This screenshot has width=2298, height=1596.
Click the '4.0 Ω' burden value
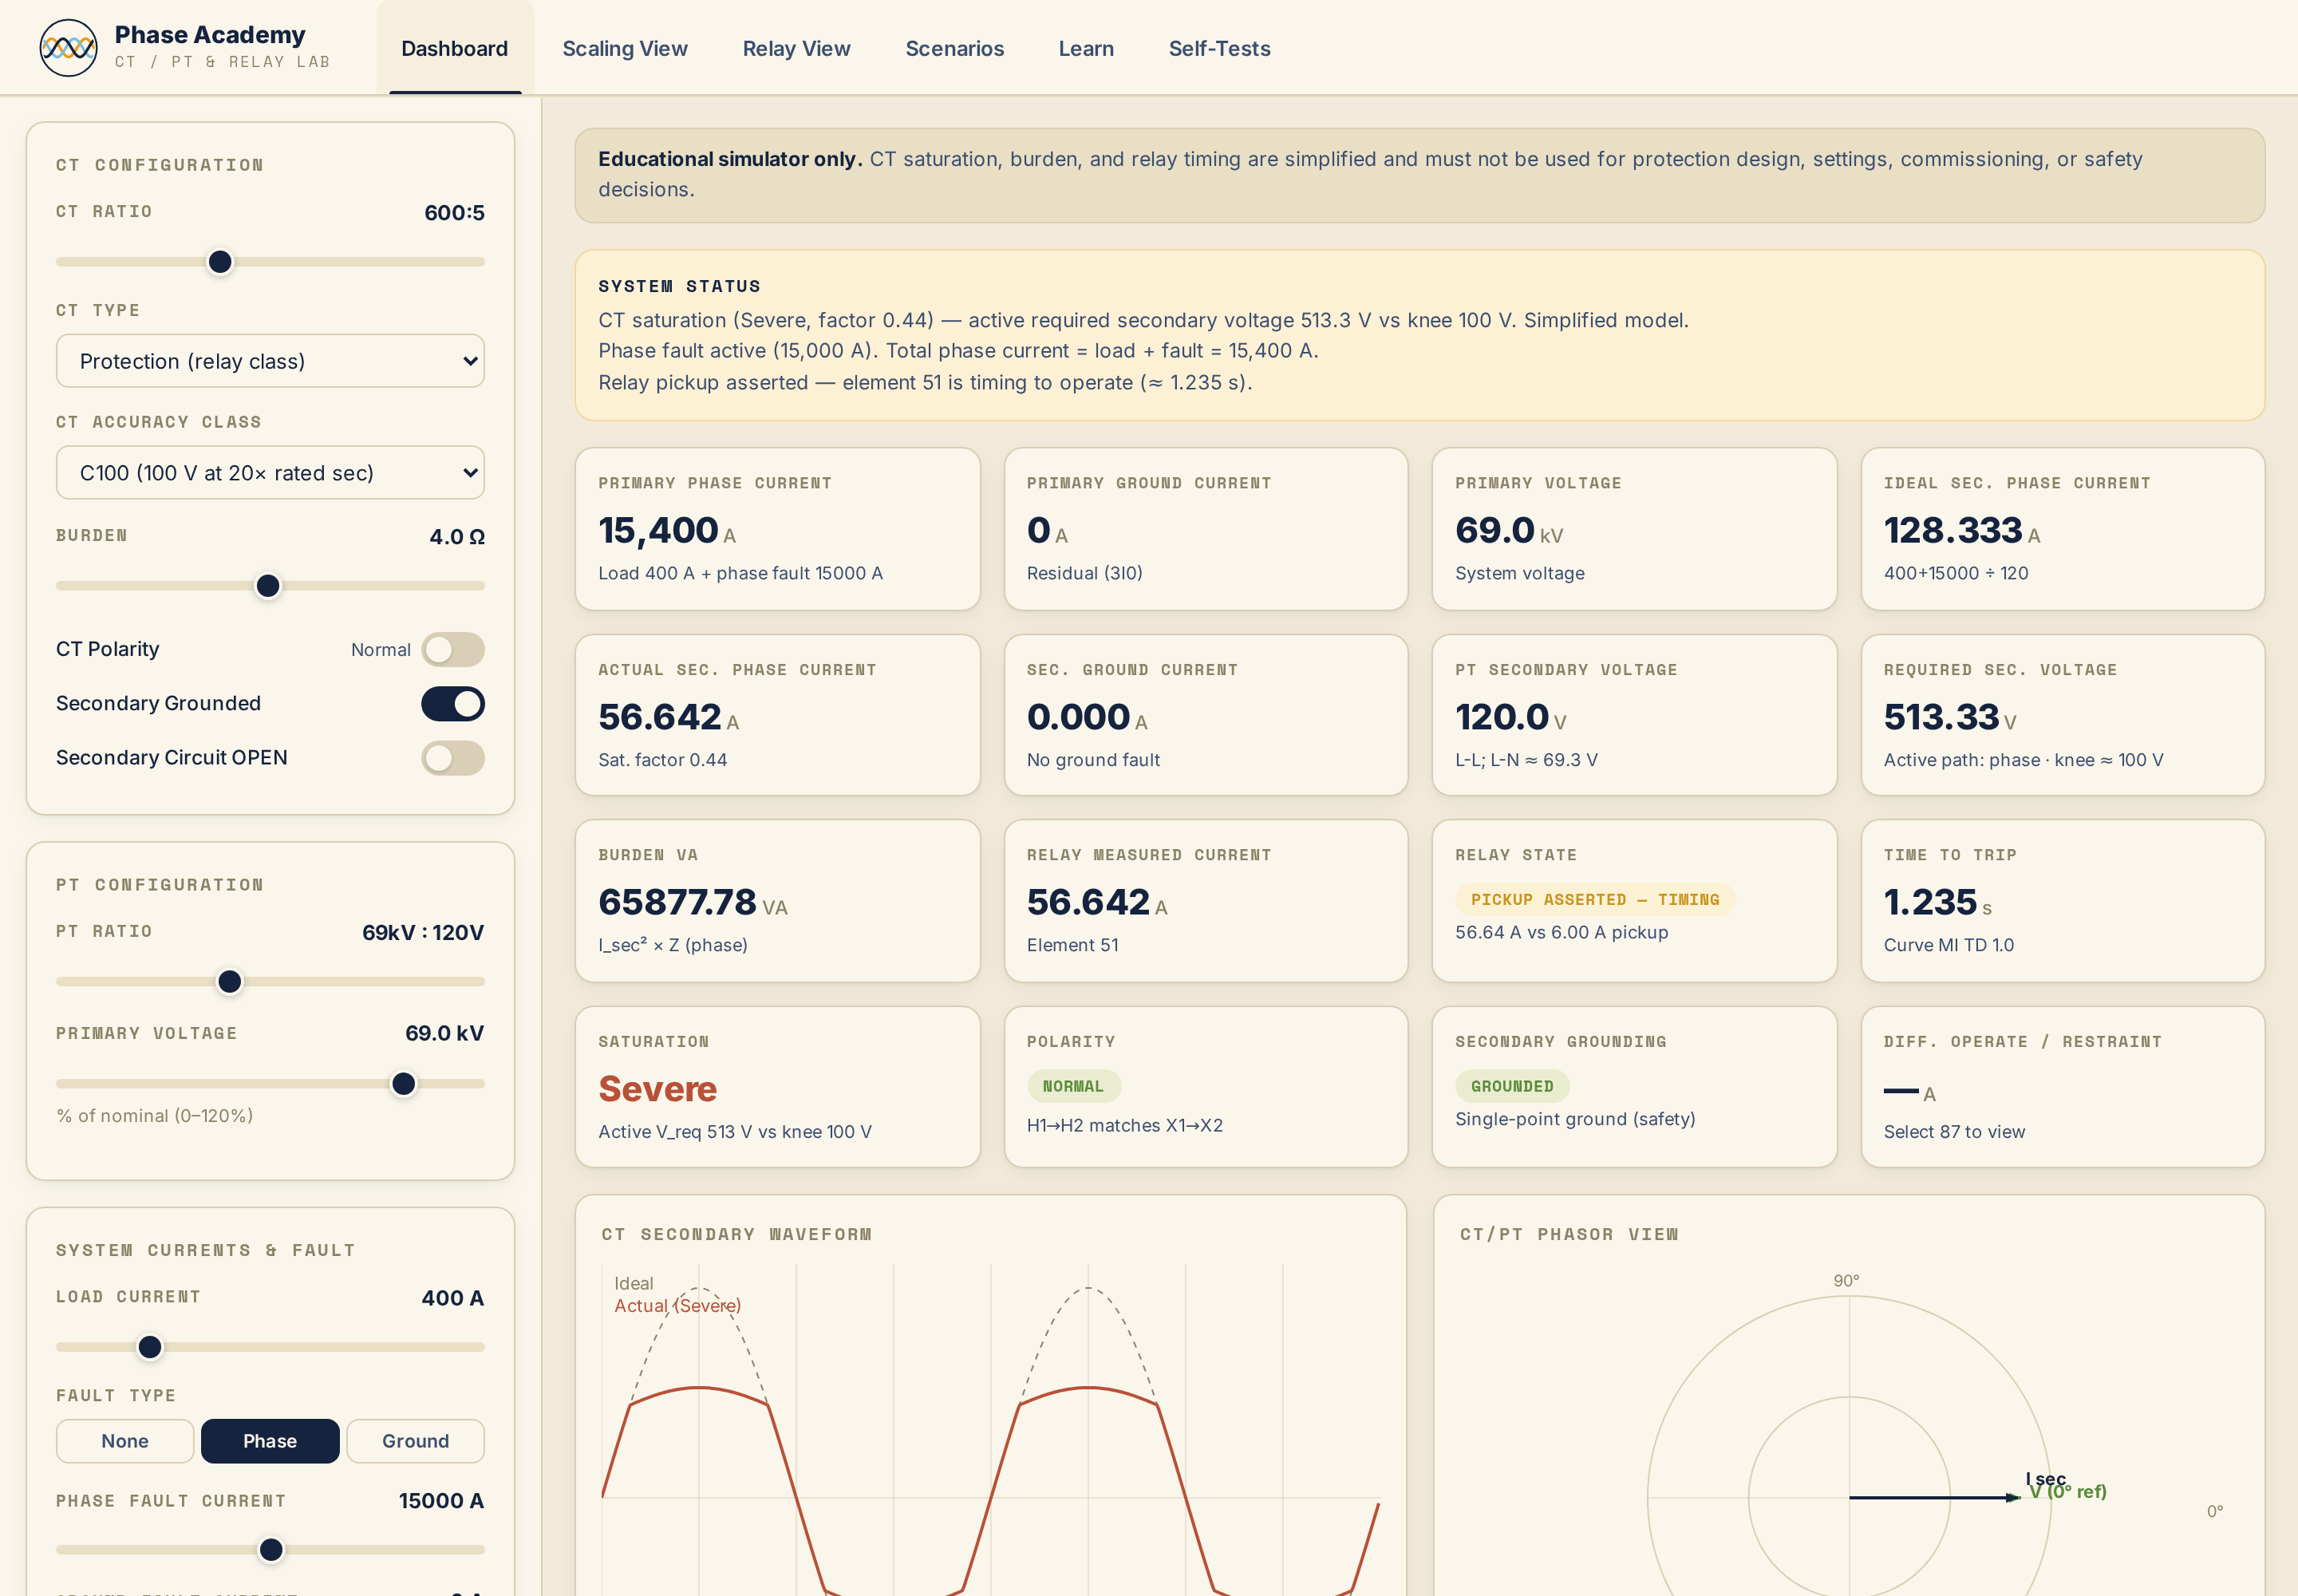pyautogui.click(x=457, y=537)
